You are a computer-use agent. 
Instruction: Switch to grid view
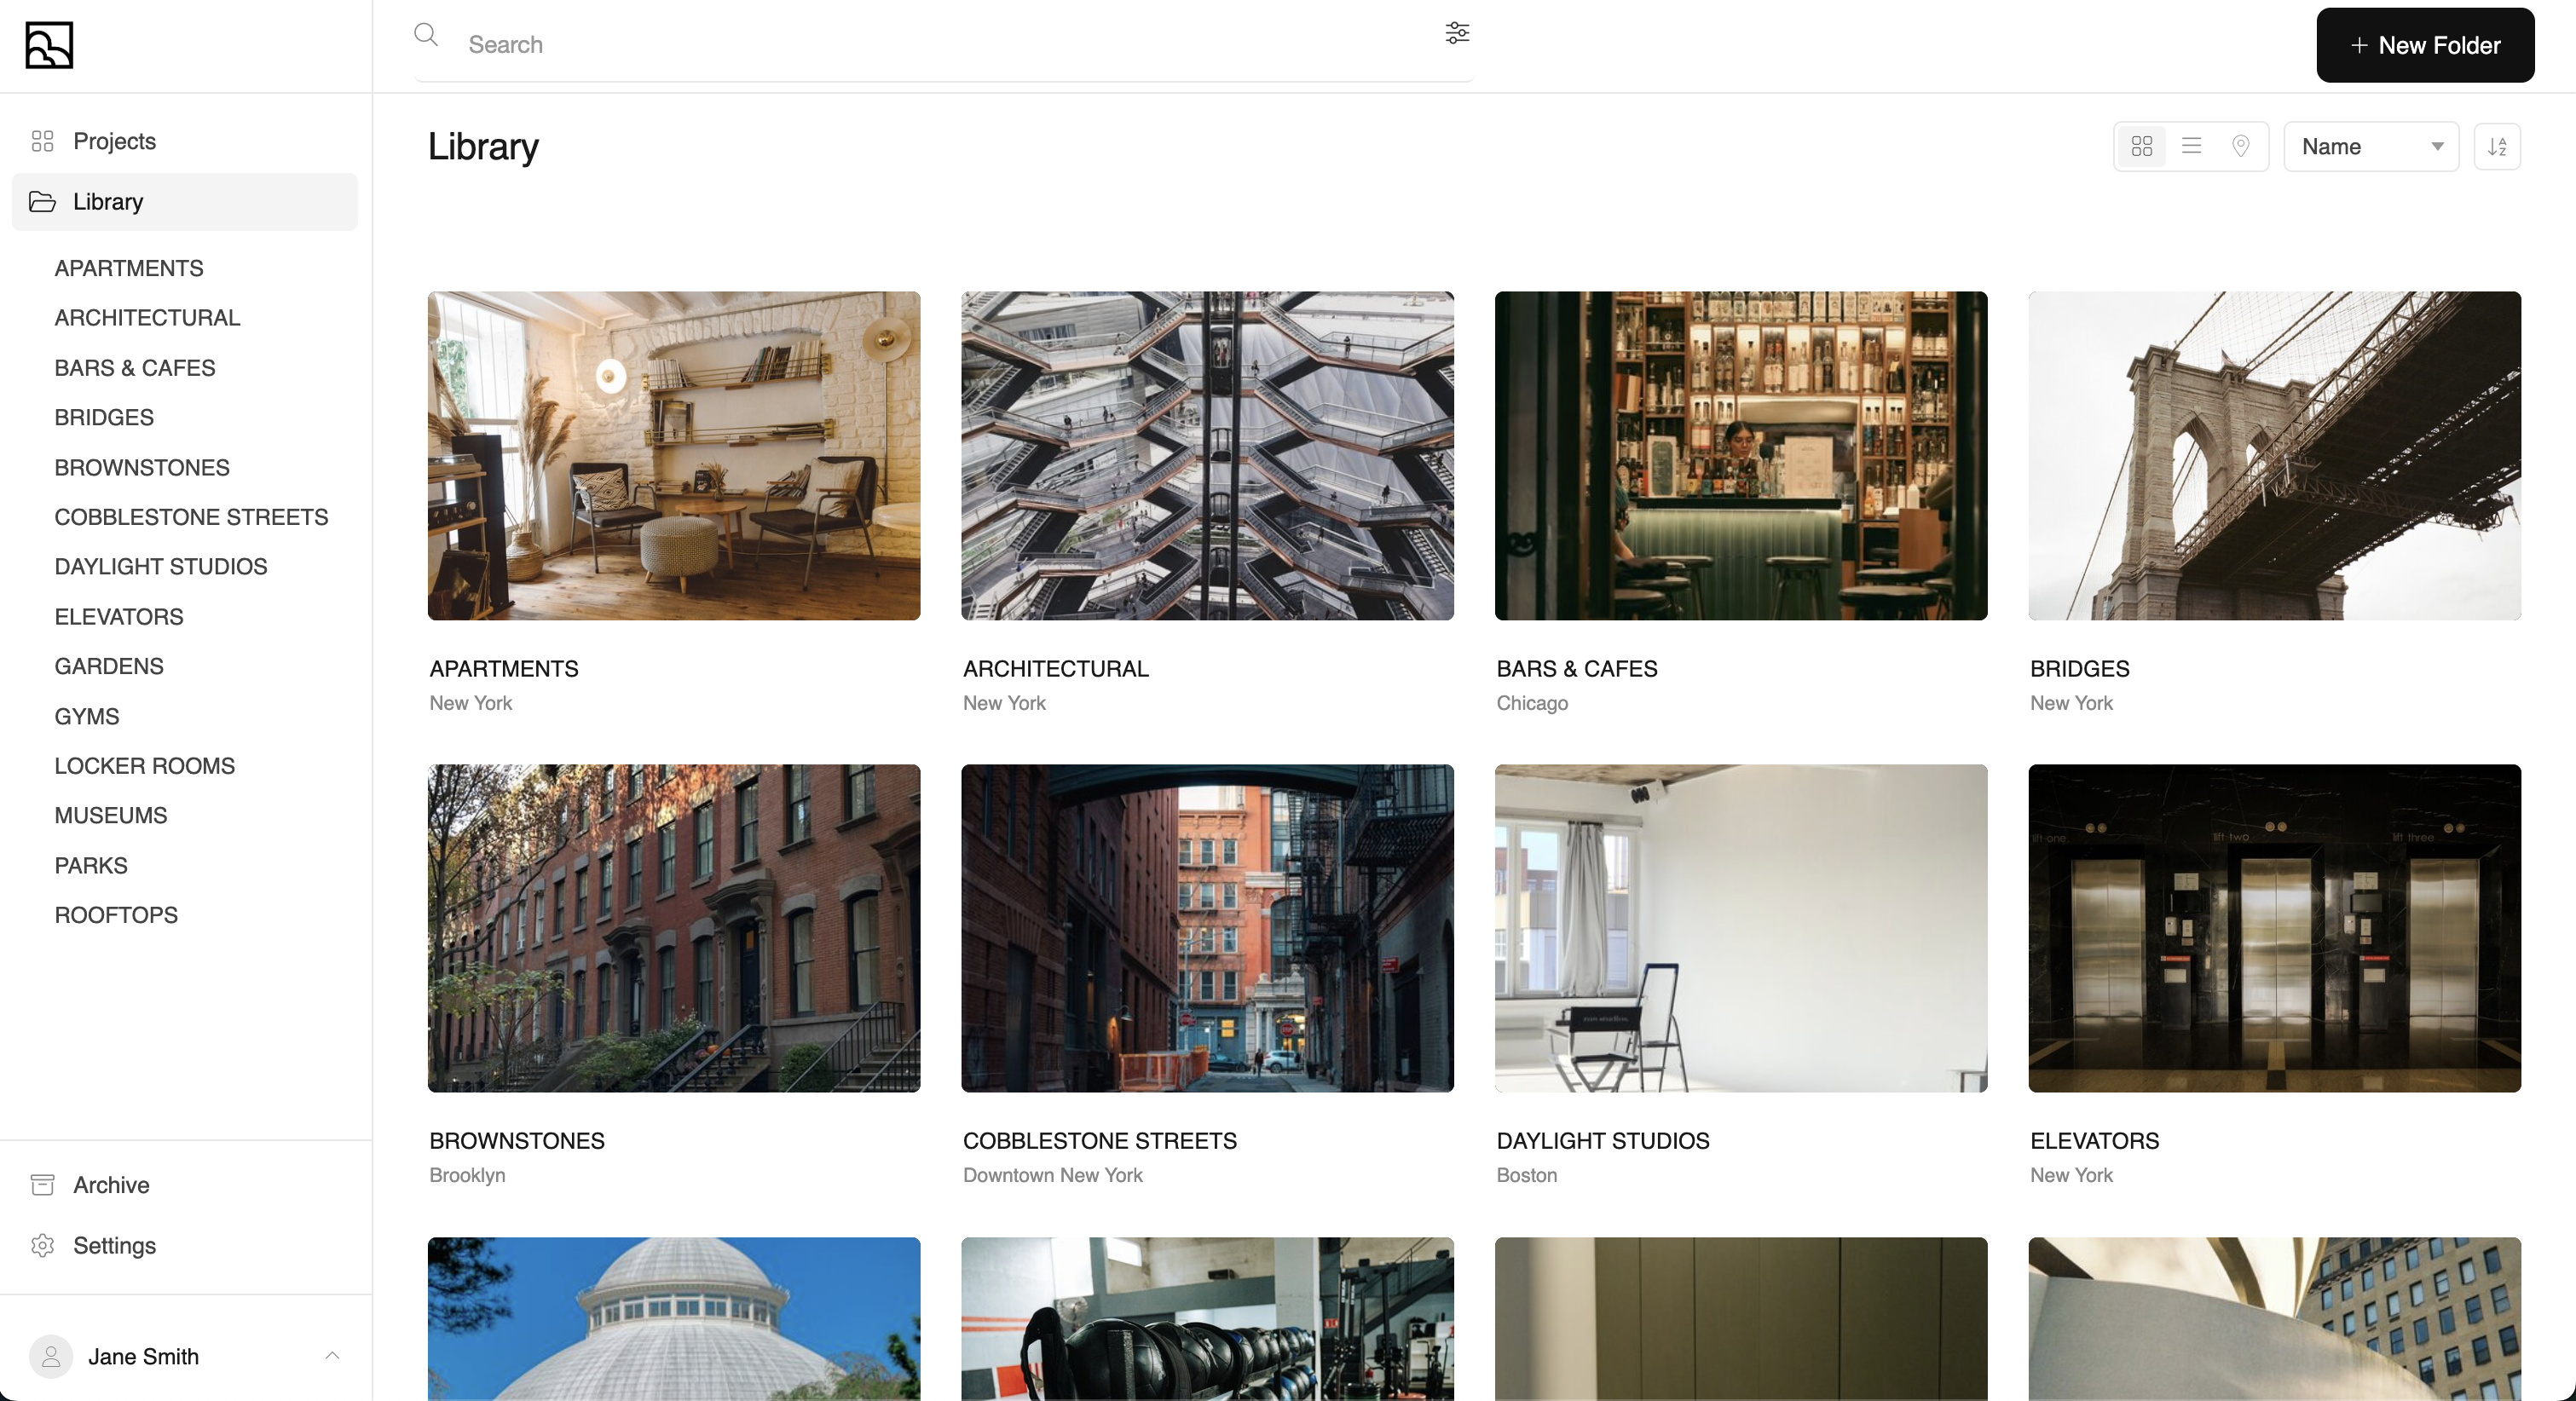[2142, 147]
